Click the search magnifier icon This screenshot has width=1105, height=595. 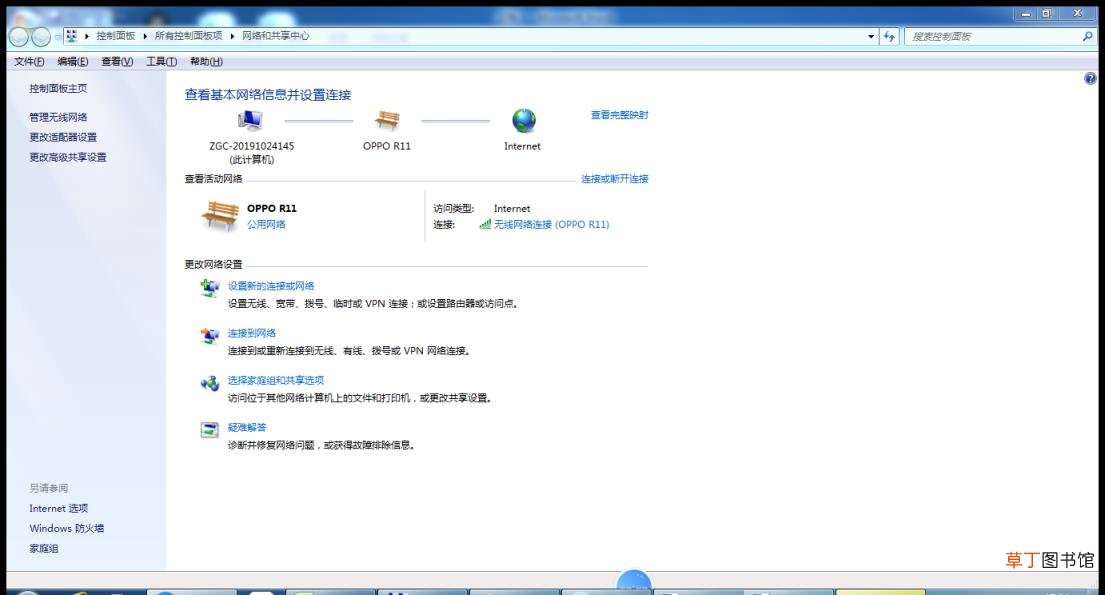point(1087,36)
